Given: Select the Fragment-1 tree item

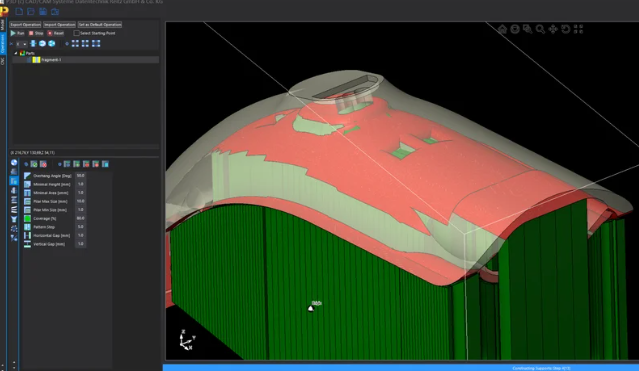Looking at the screenshot, I should tap(86, 60).
